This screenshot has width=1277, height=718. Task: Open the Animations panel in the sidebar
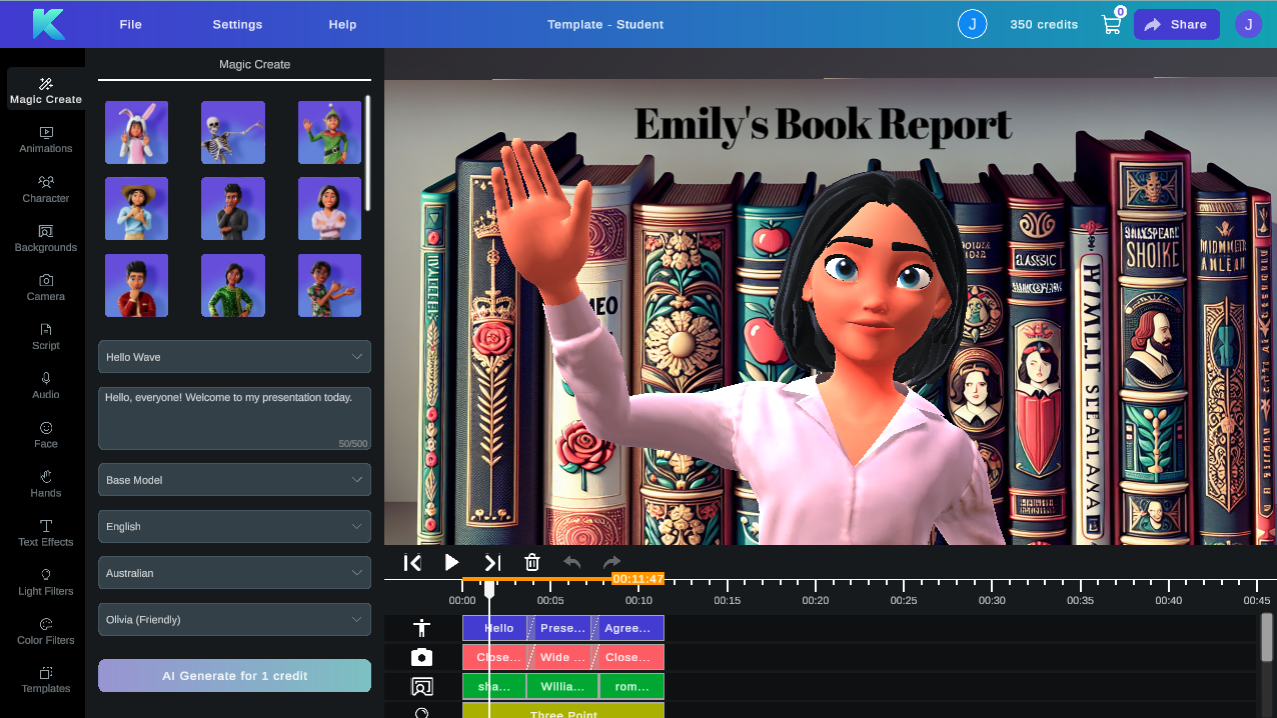pos(45,141)
